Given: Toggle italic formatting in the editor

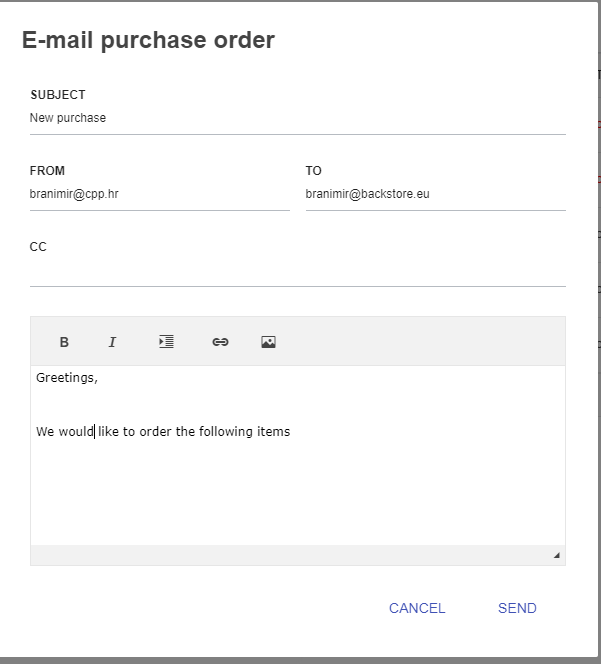Looking at the screenshot, I should click(112, 342).
